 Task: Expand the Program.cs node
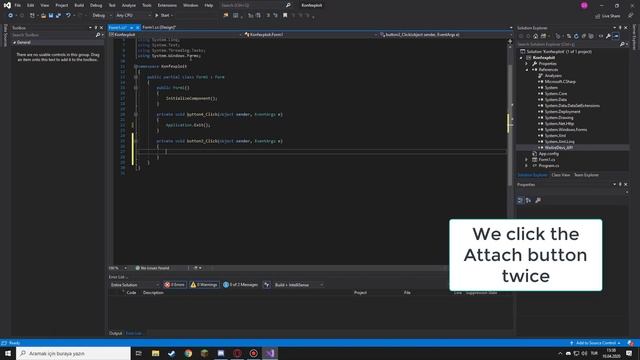pos(527,166)
